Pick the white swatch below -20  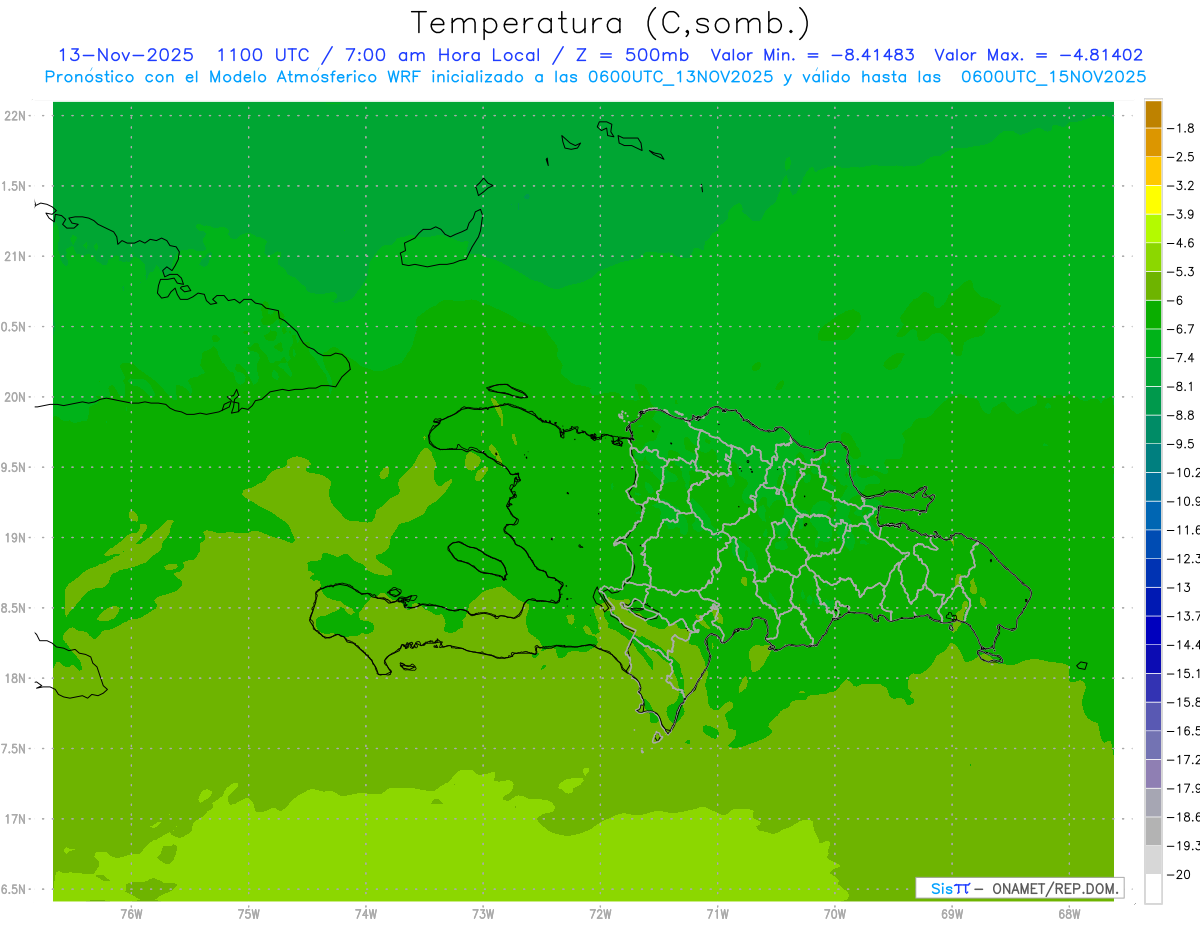point(1153,888)
